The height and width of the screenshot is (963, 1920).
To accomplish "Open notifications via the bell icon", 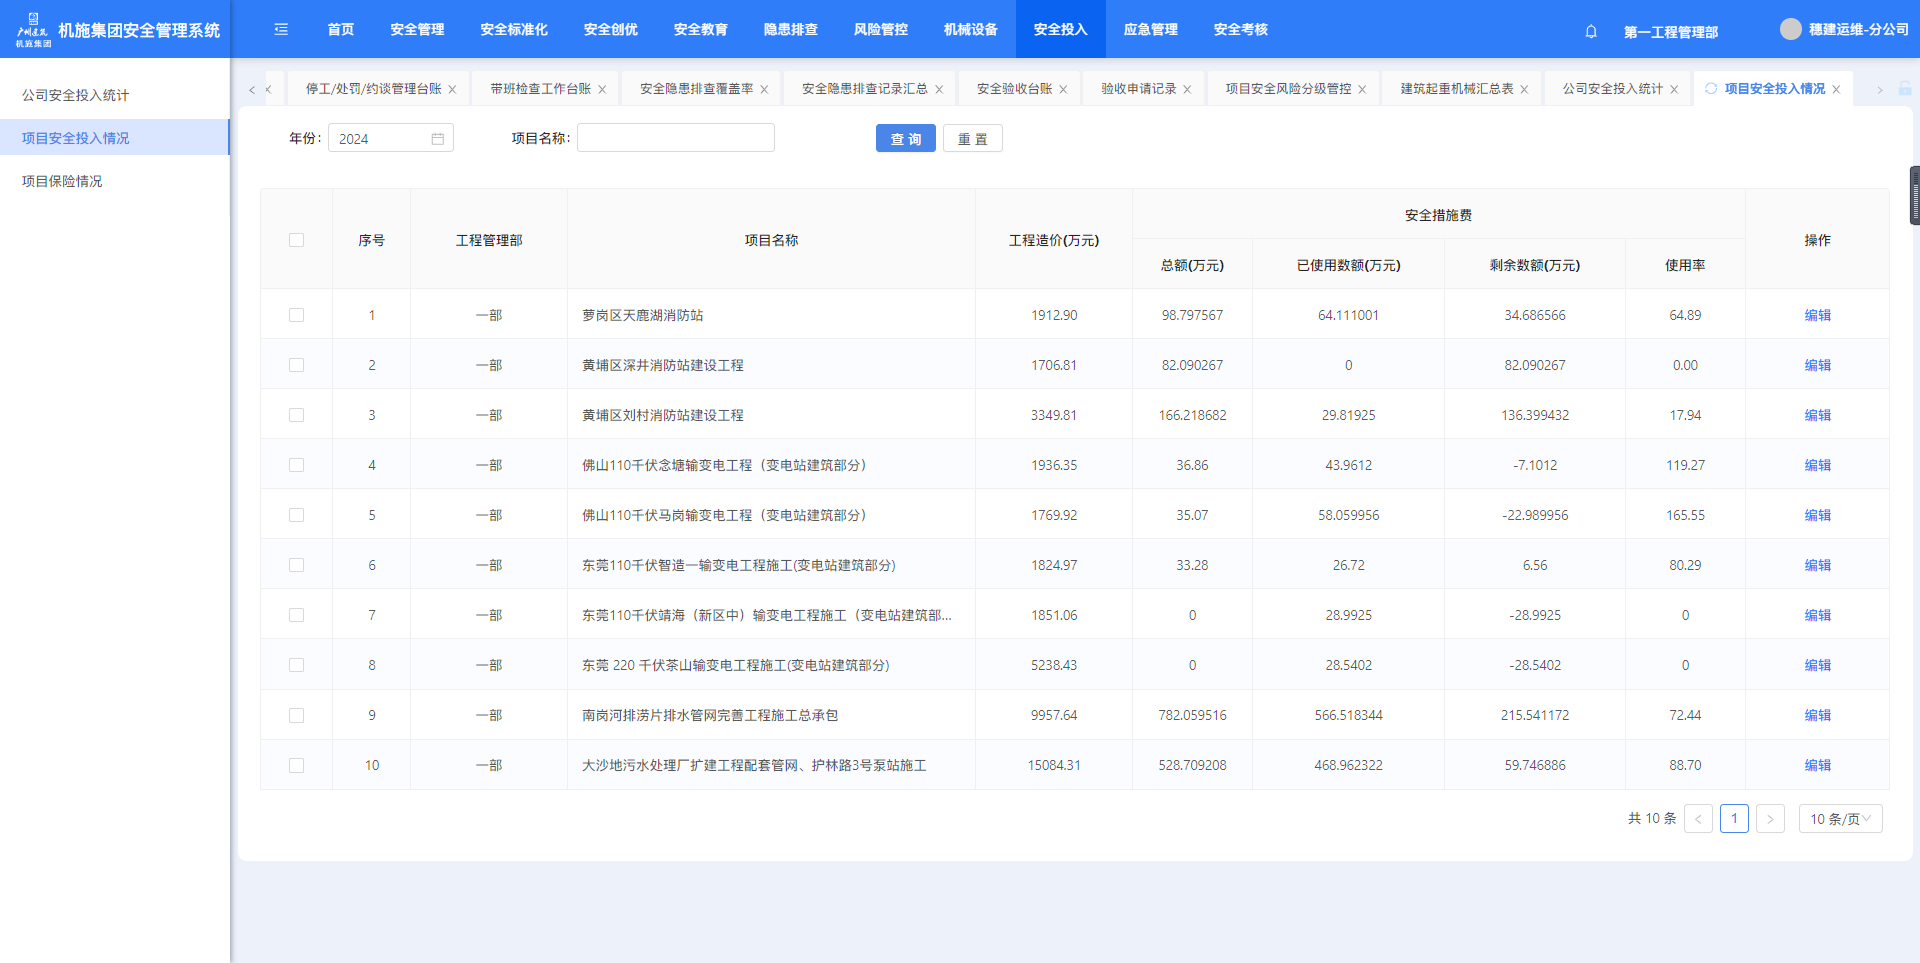I will pos(1591,31).
